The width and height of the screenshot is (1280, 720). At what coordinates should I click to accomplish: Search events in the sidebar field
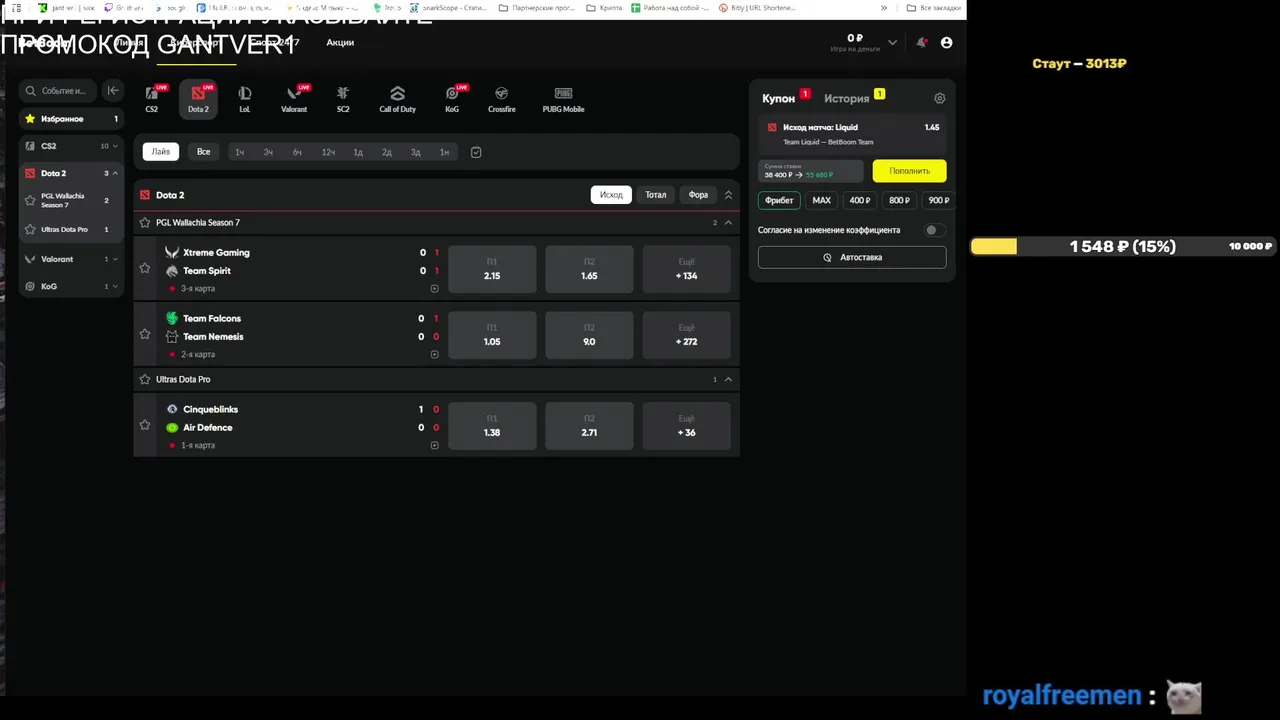click(x=58, y=90)
